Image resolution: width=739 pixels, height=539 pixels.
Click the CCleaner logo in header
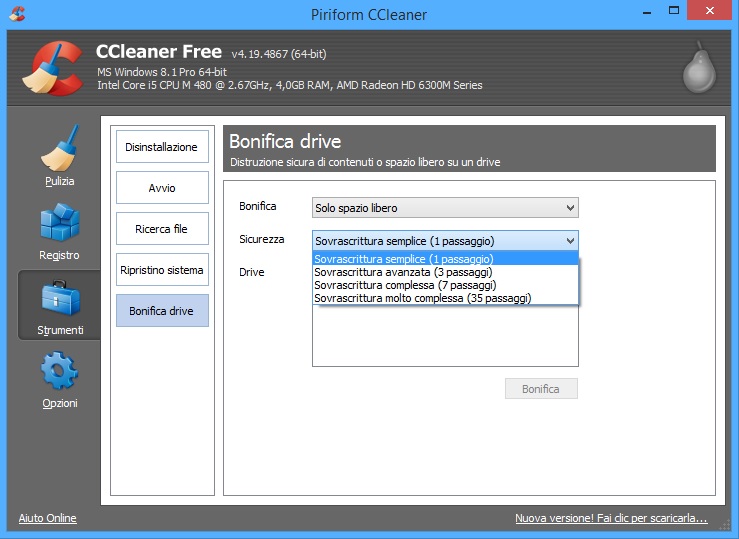click(53, 68)
